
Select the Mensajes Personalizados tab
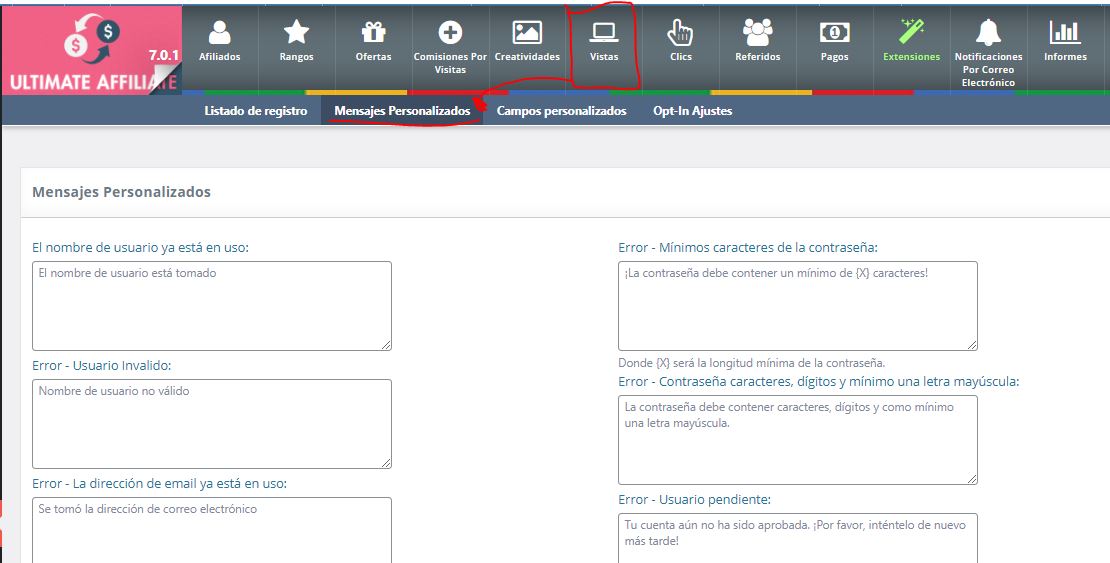point(402,111)
